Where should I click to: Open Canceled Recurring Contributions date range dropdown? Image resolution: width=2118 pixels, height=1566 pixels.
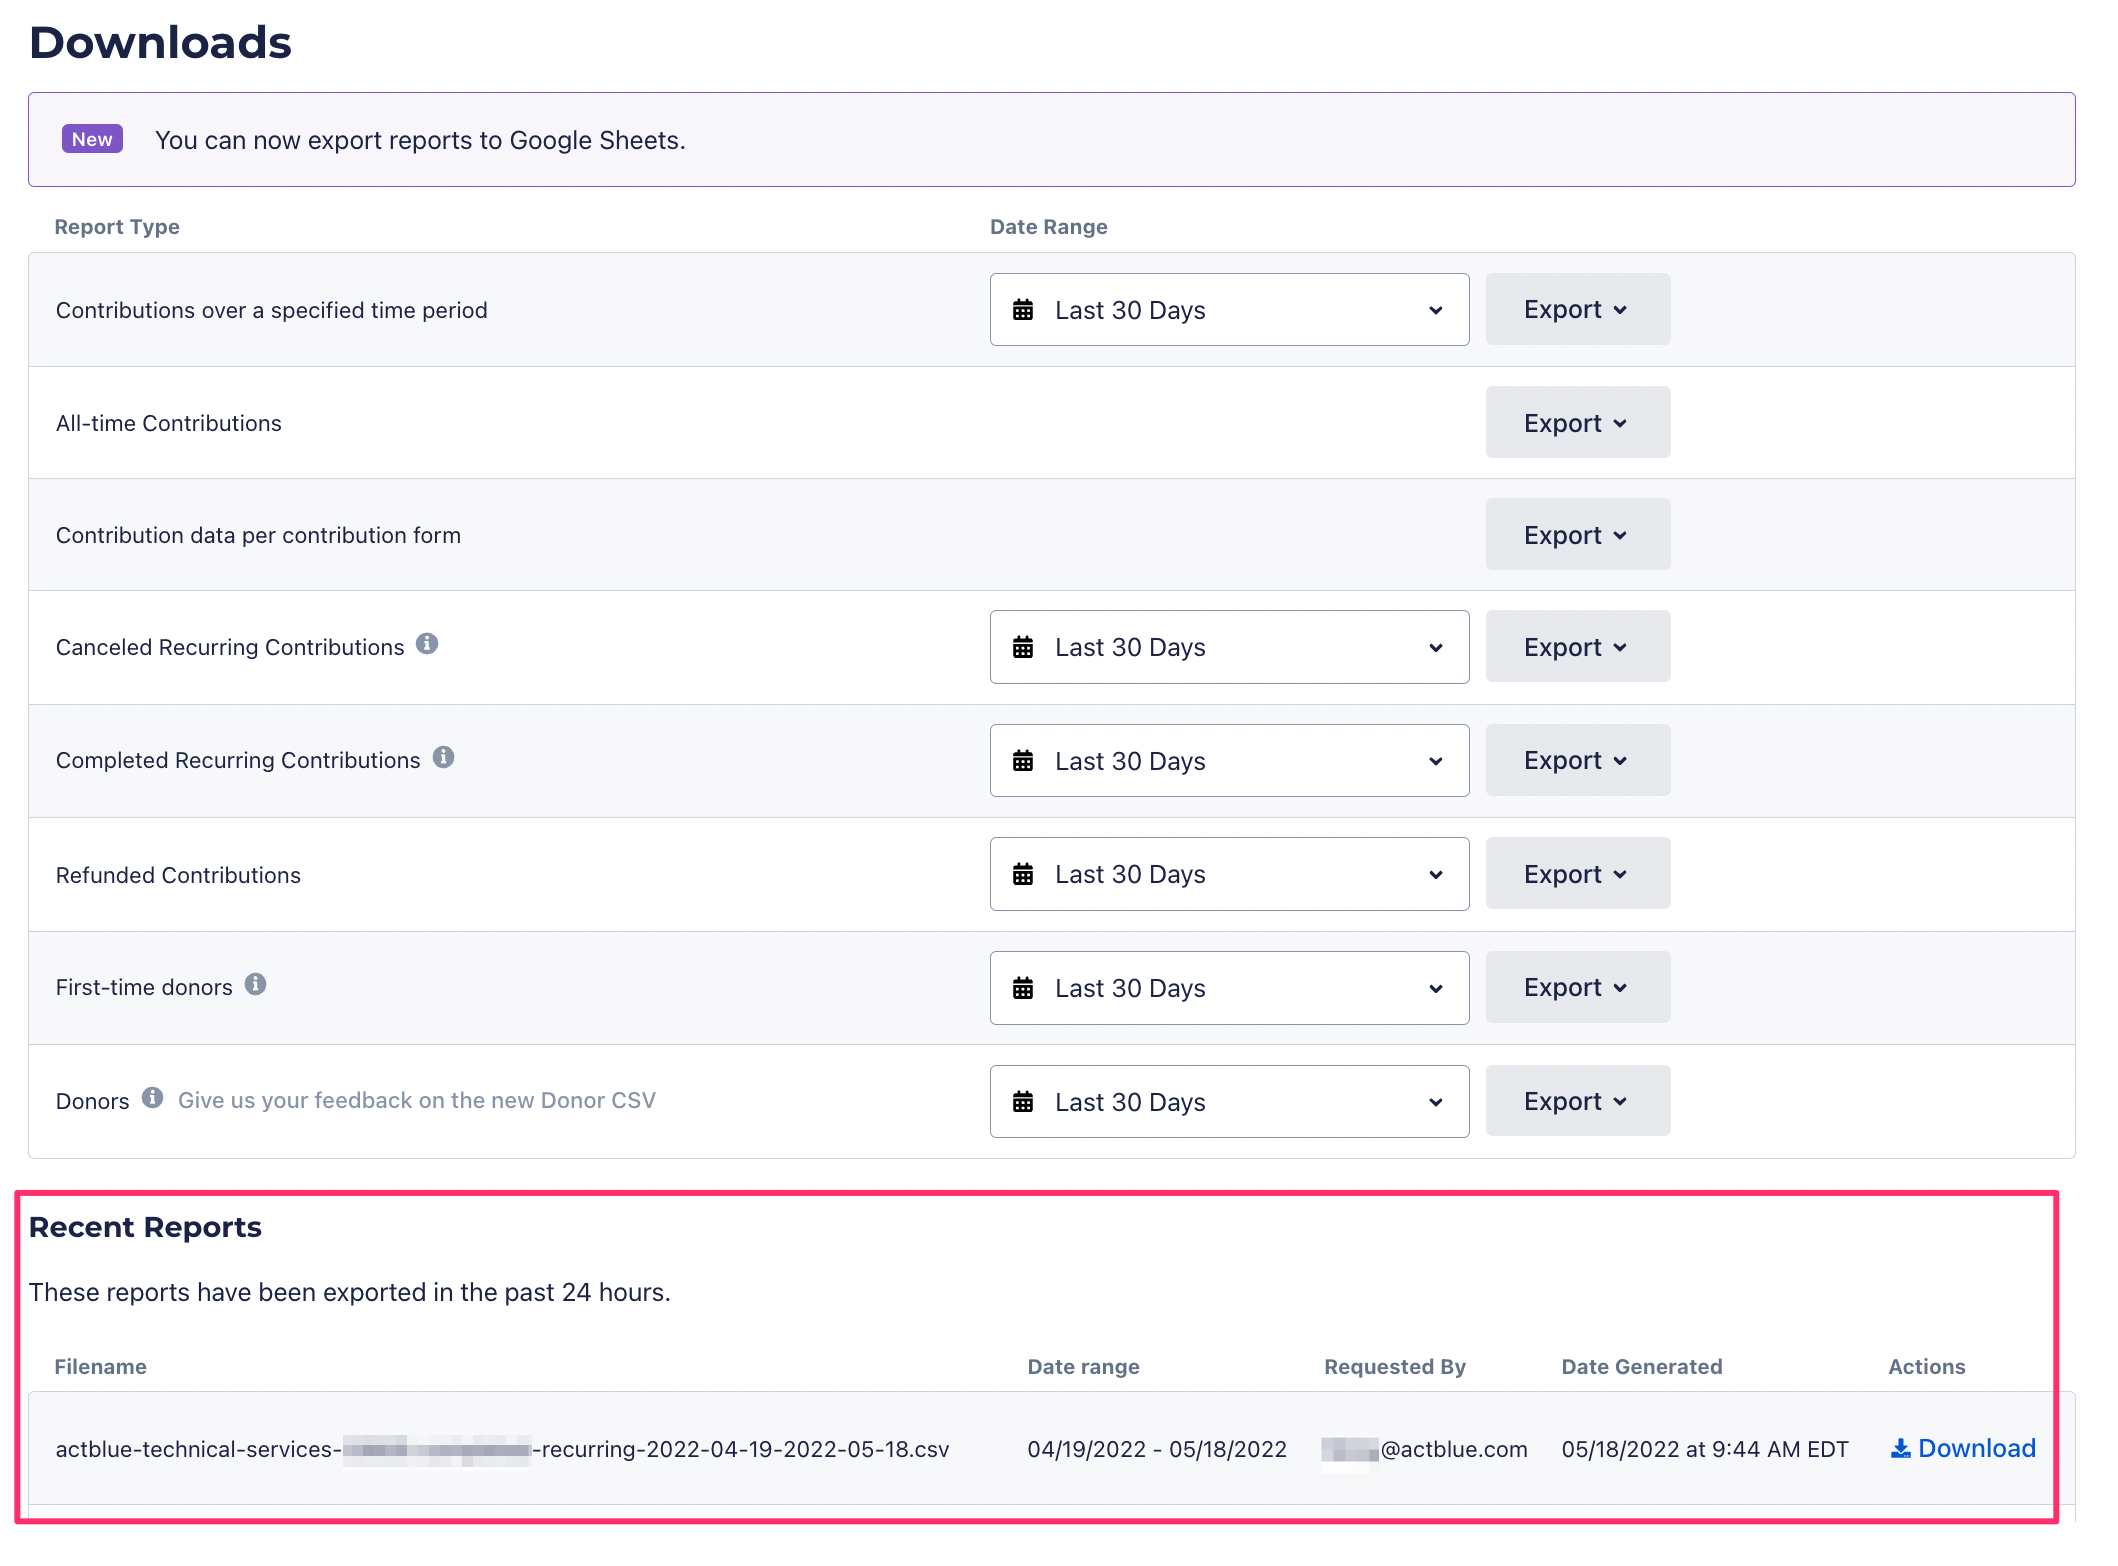(1229, 647)
